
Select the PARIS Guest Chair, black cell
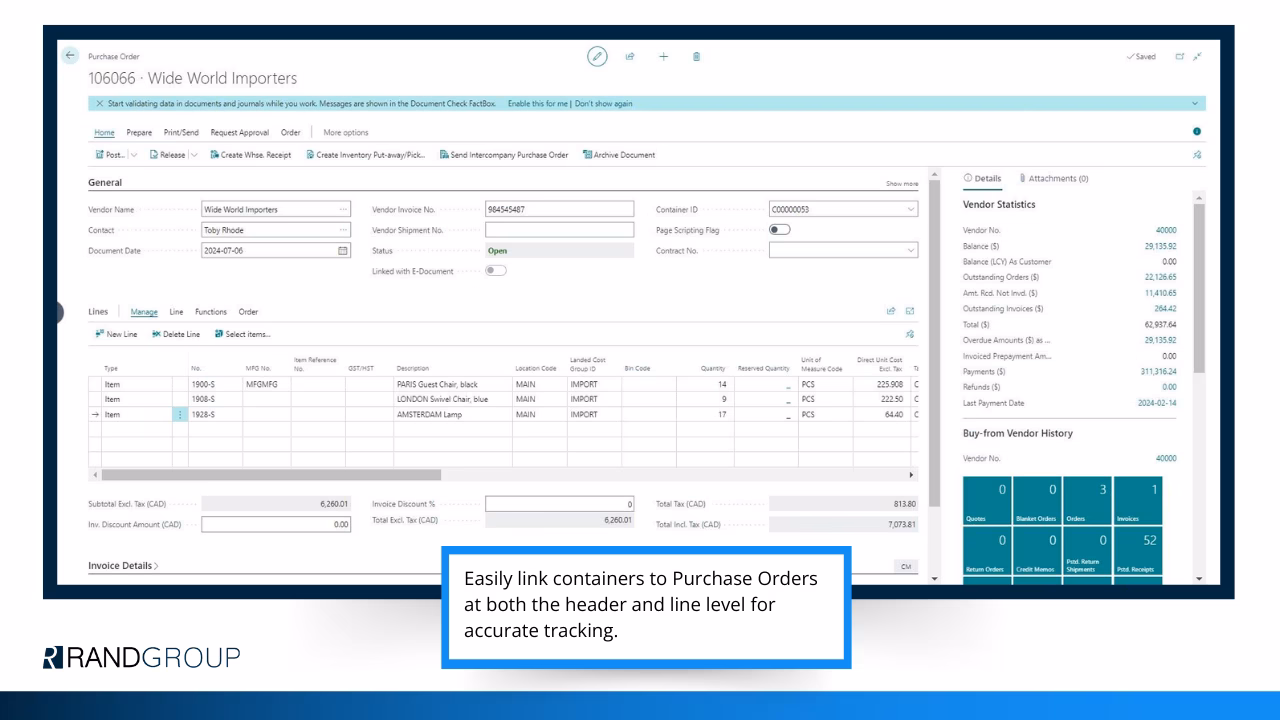click(x=452, y=383)
